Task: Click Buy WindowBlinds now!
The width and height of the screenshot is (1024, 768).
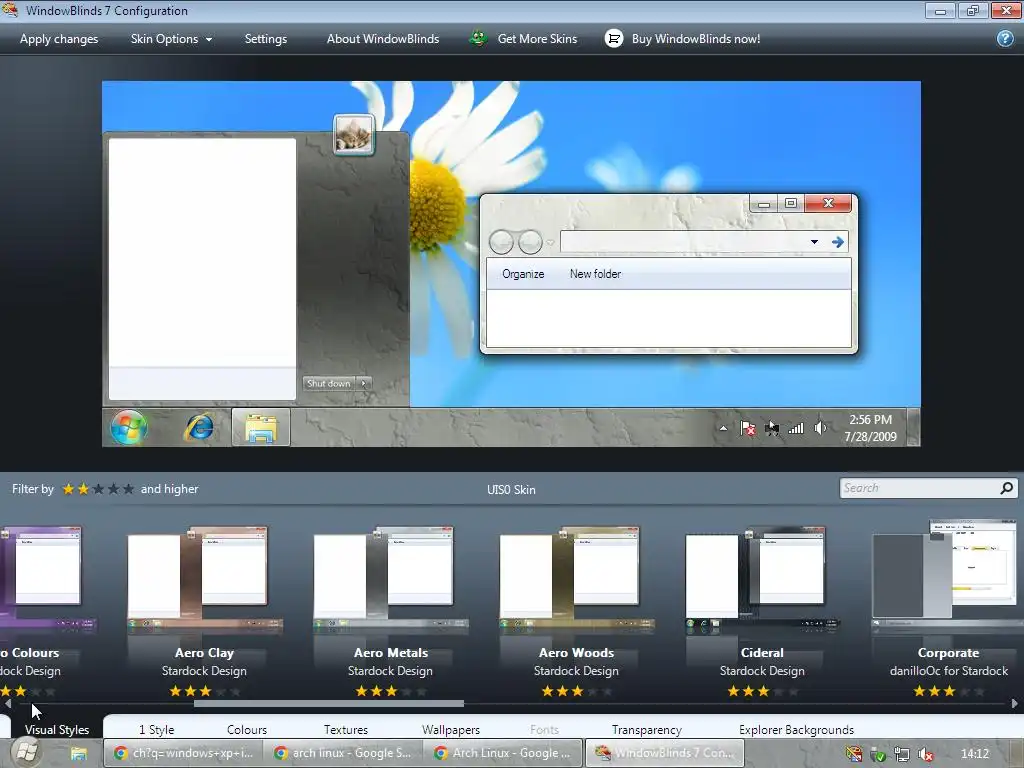Action: [696, 39]
